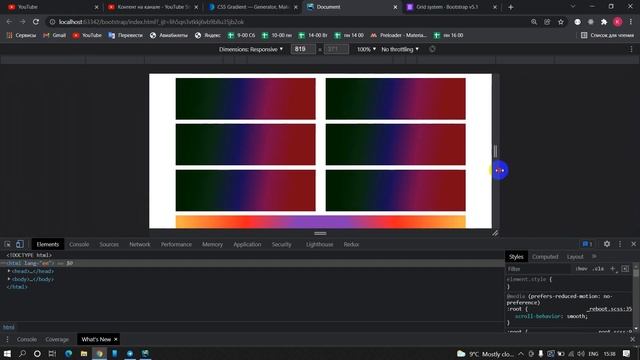Open the Preloader - Materia... bookmark
The image size is (640, 360).
point(398,36)
